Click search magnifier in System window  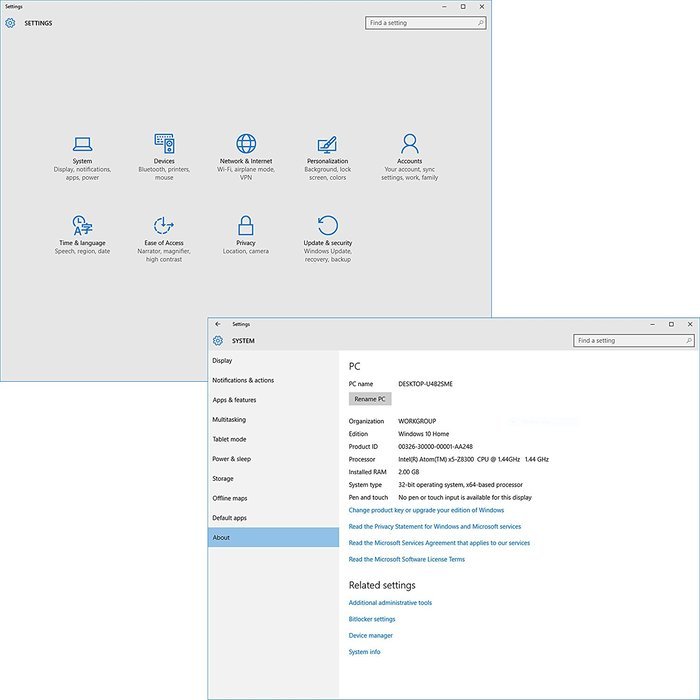689,341
